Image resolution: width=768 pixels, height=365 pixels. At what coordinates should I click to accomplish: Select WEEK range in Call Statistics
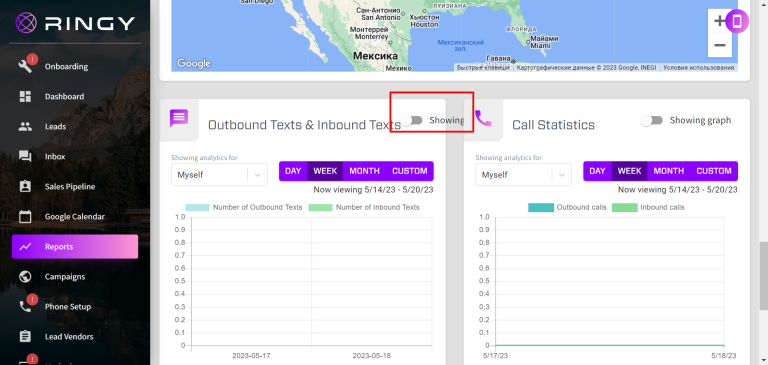pyautogui.click(x=629, y=171)
